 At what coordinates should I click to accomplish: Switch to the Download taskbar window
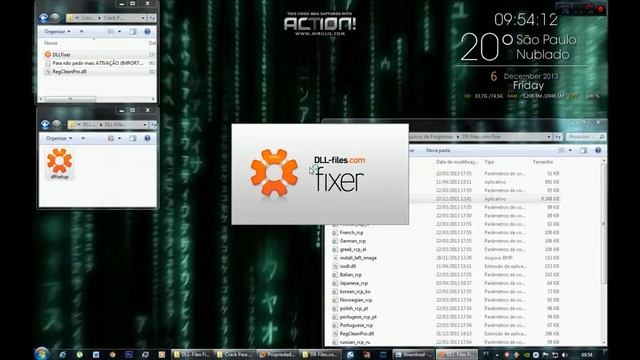(414, 355)
